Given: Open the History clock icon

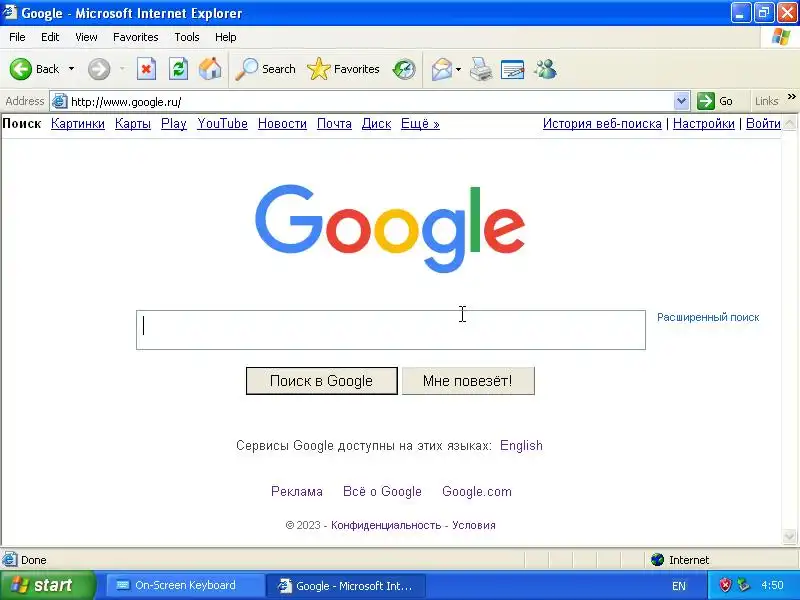Looking at the screenshot, I should (404, 69).
